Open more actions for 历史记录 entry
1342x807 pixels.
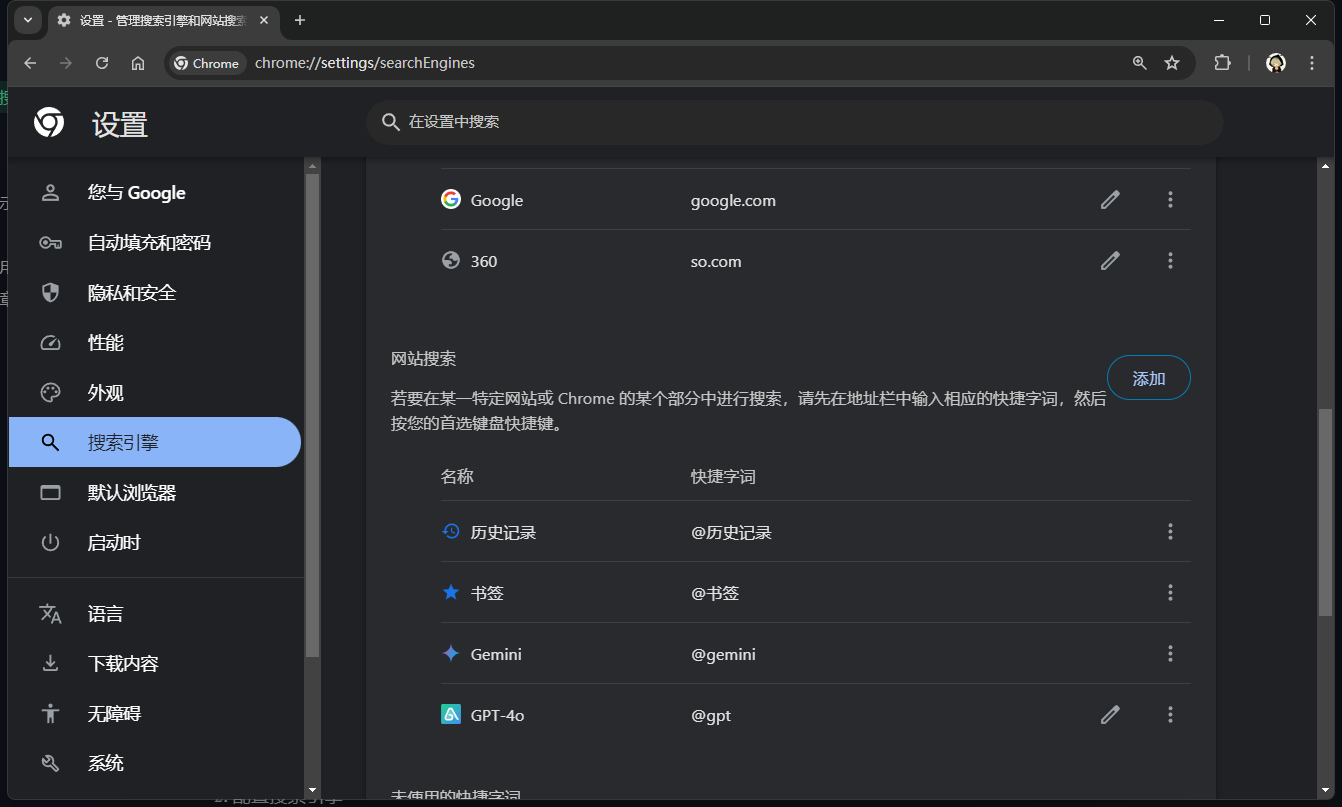[1170, 532]
